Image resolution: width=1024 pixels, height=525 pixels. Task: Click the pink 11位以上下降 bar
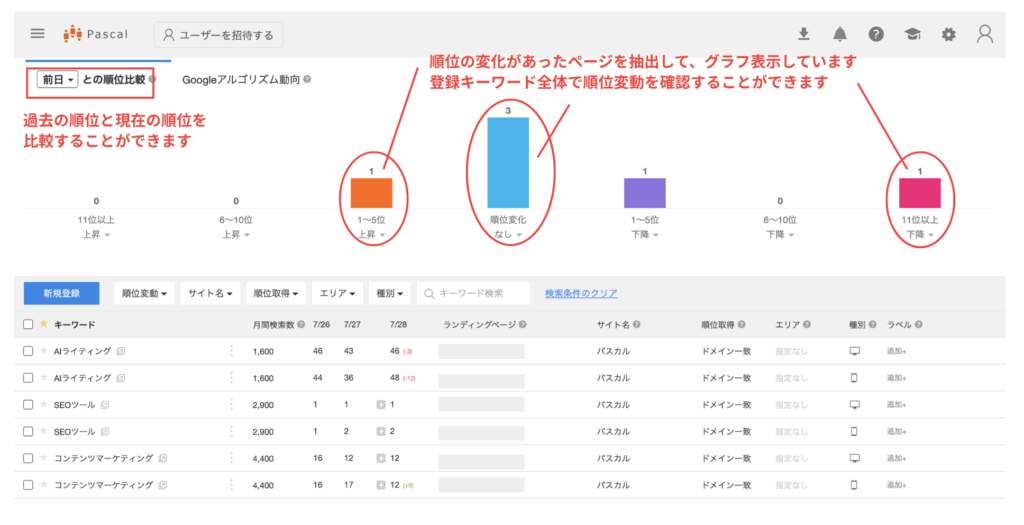(920, 193)
